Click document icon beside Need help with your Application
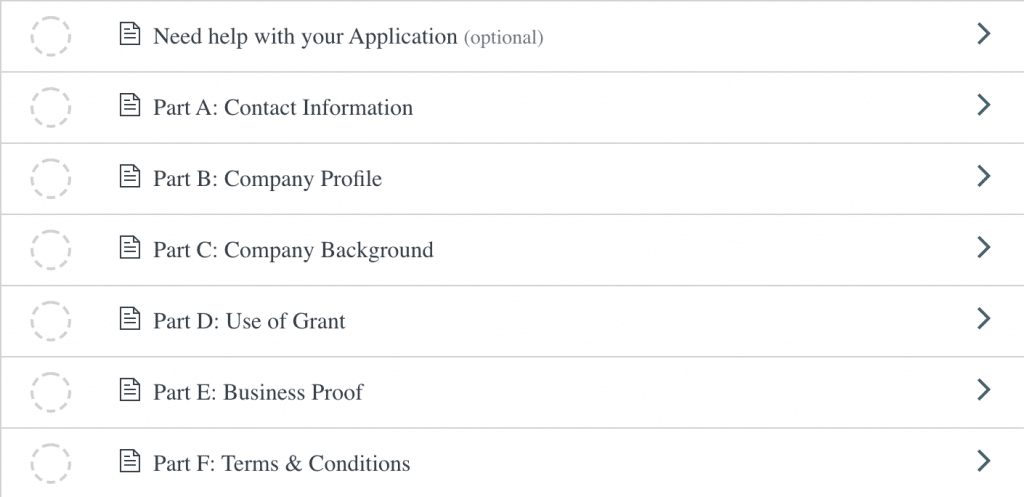1024x497 pixels. point(130,33)
